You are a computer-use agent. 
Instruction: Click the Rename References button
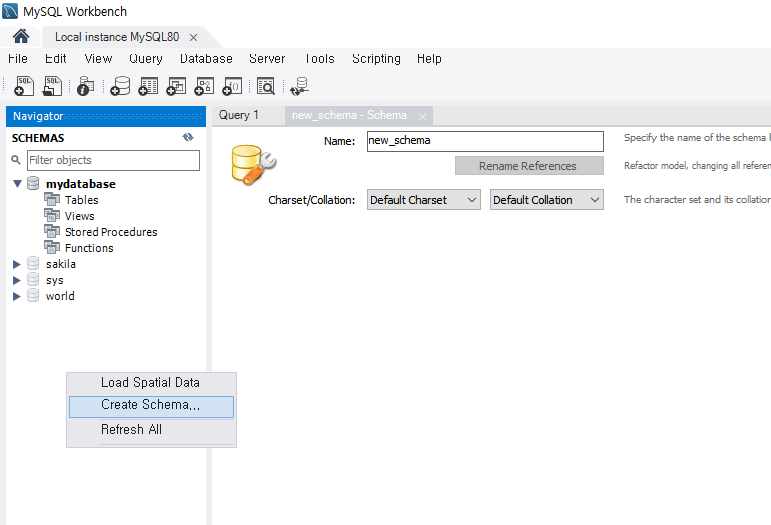point(529,166)
